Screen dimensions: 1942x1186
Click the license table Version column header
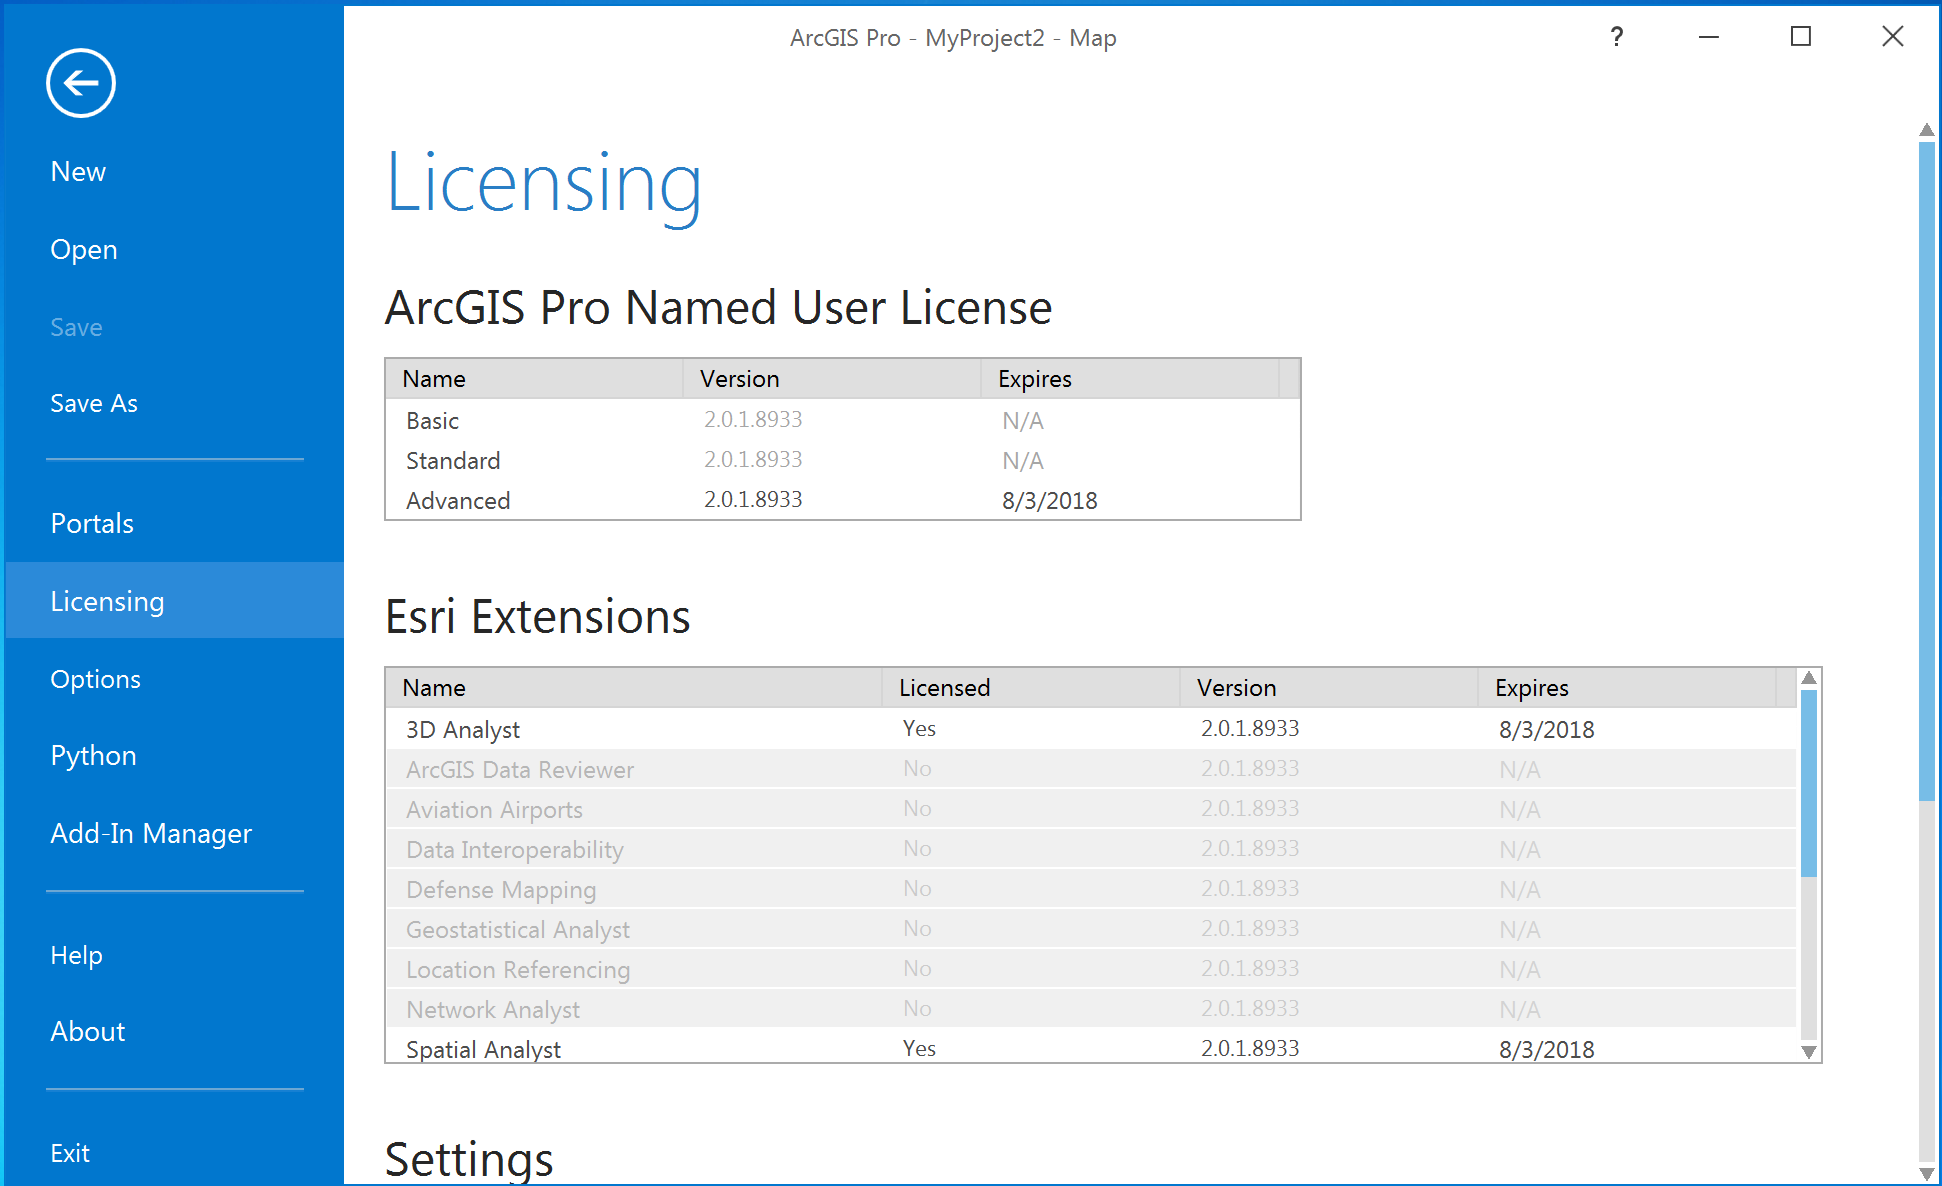(832, 379)
